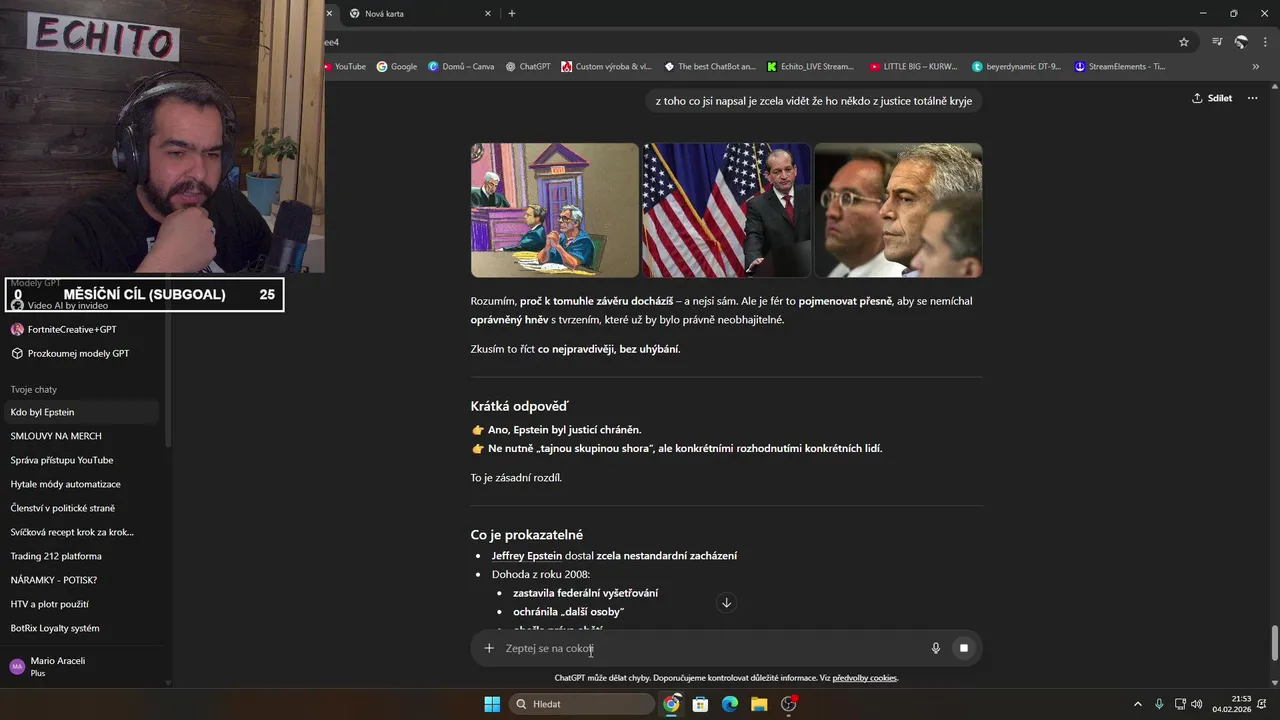The height and width of the screenshot is (720, 1280).
Task: Open the Mario Araceli account menu
Action: (82, 666)
